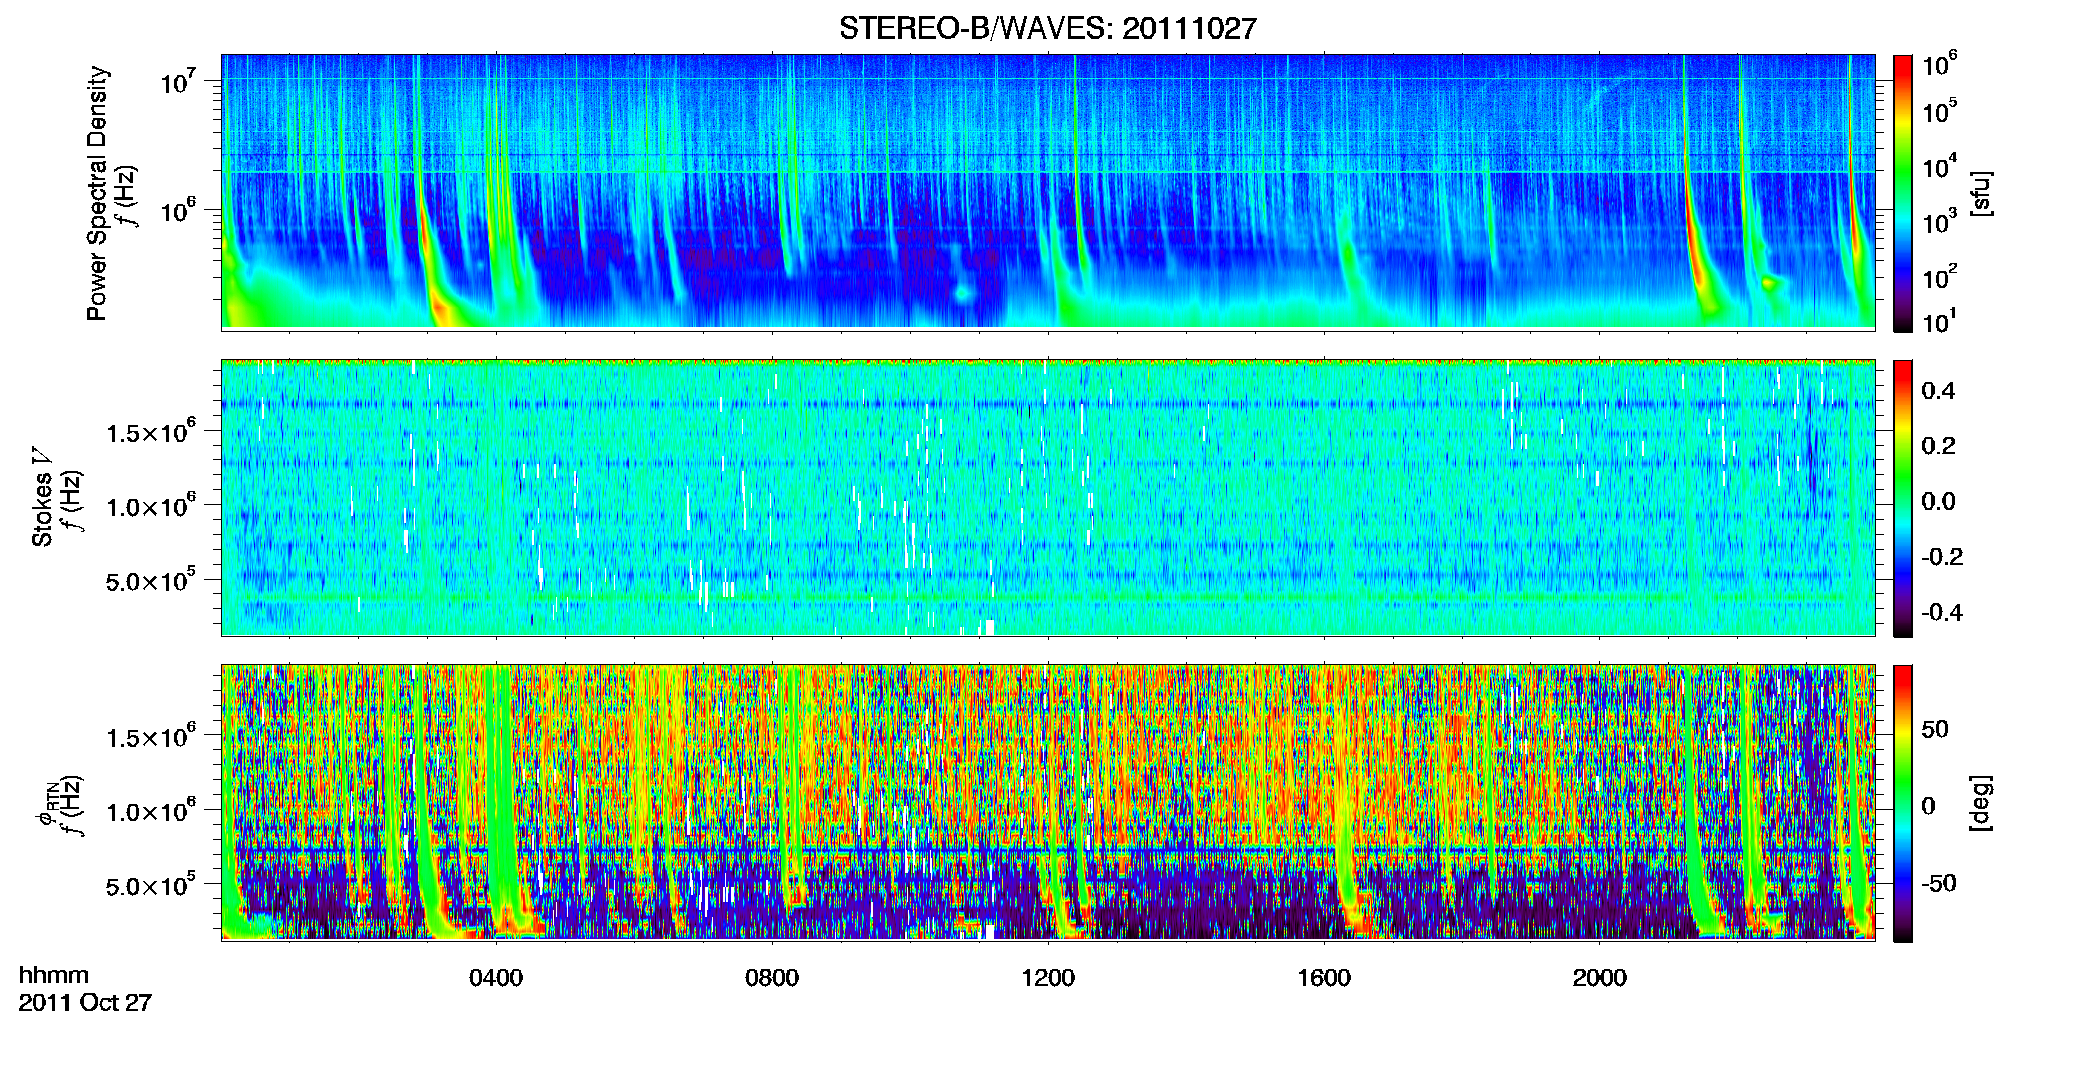Click the 0.0 value on Stokes colorbar
2096x1080 pixels.
tap(1938, 501)
